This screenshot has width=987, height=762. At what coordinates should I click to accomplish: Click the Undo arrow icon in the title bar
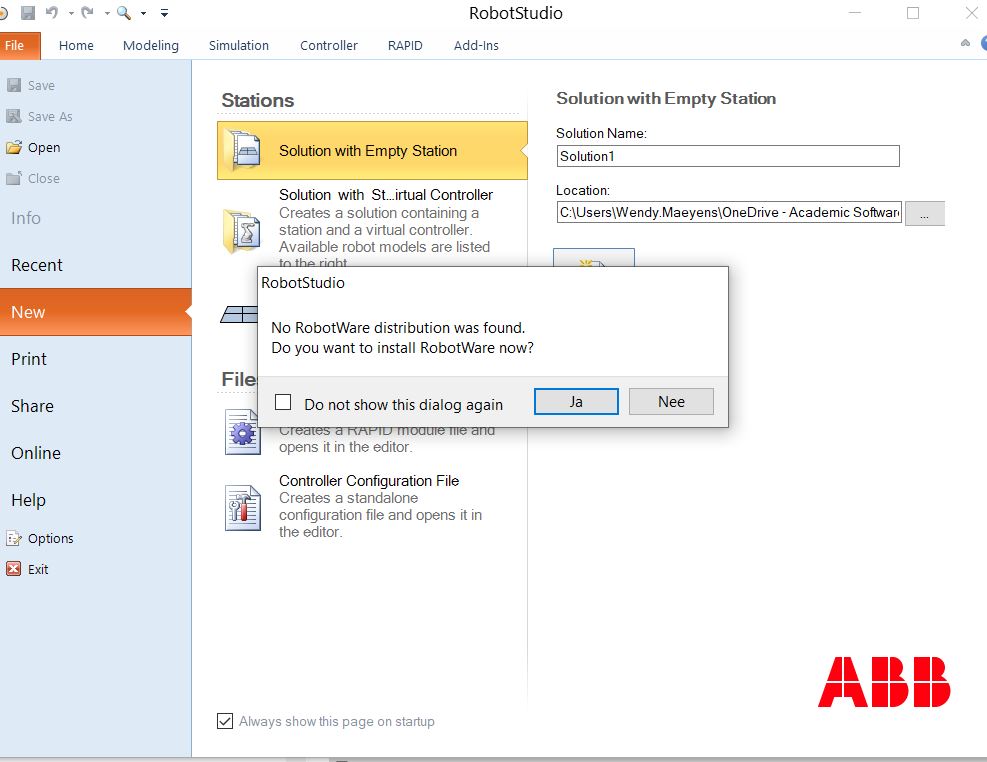tap(52, 13)
